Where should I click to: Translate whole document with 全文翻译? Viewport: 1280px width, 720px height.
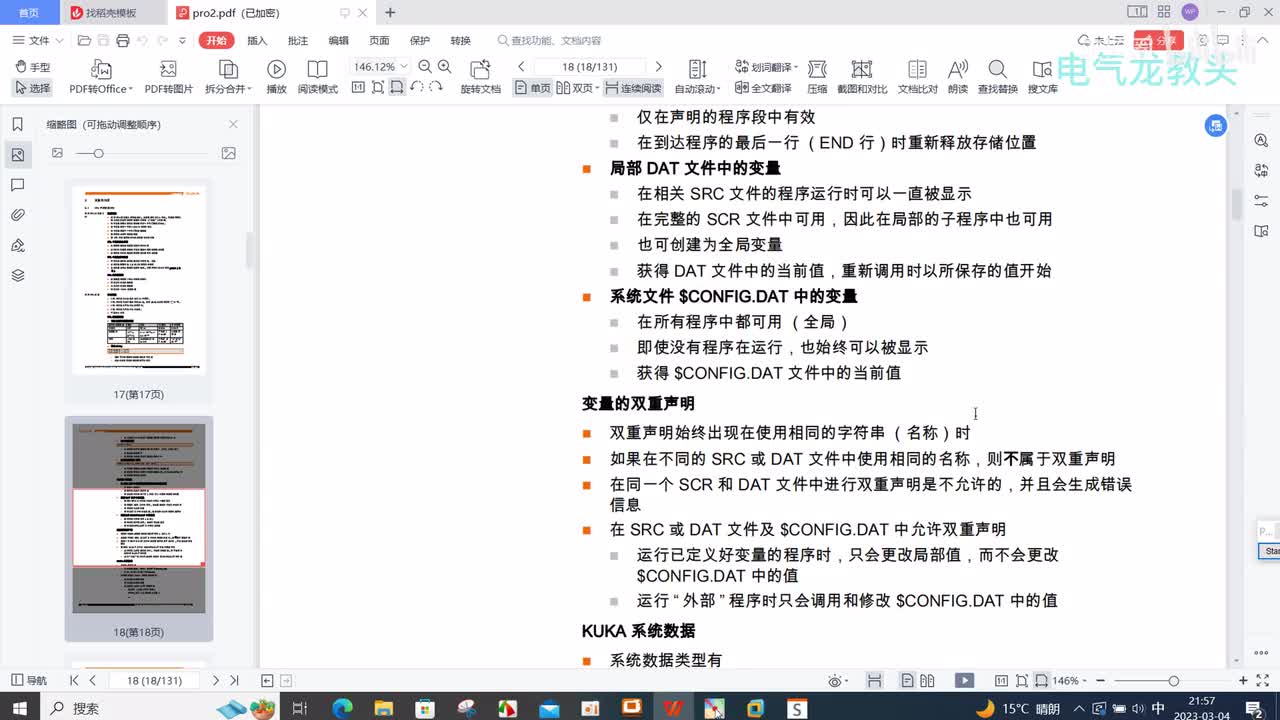click(x=763, y=88)
